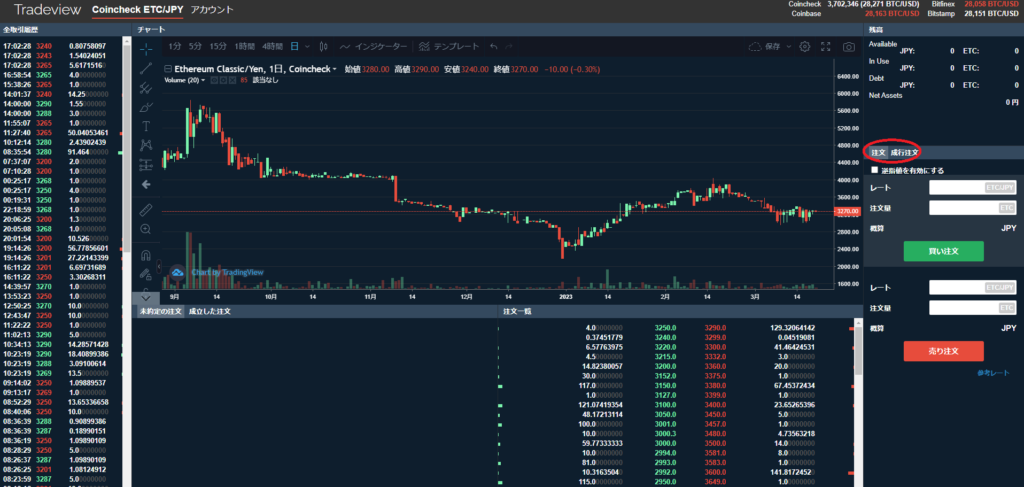Click the zoom in magnifier tool
Screen dimensions: 1024x487
[146, 229]
